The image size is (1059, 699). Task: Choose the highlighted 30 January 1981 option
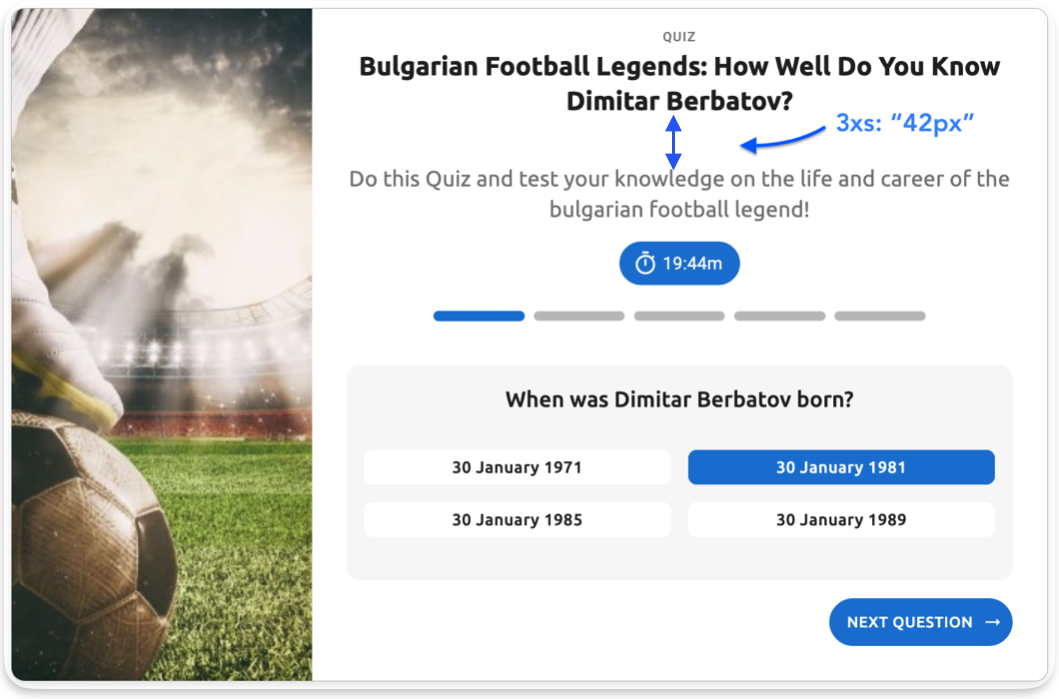(841, 467)
